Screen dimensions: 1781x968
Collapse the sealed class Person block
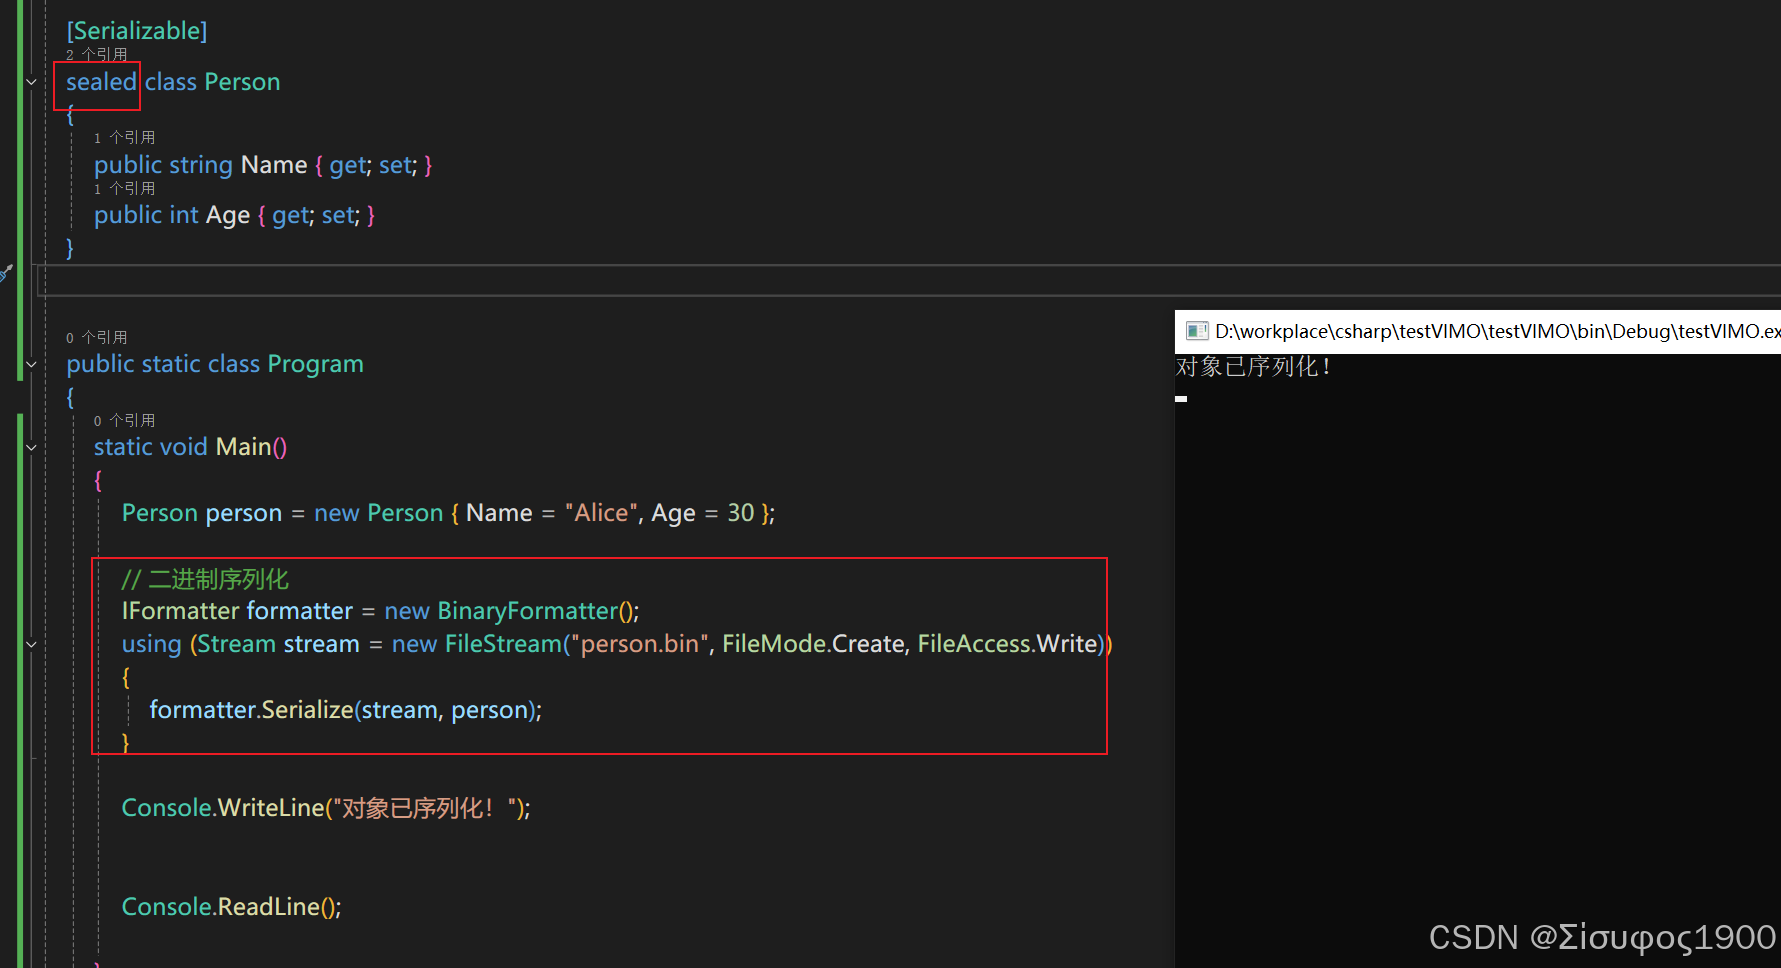[31, 82]
